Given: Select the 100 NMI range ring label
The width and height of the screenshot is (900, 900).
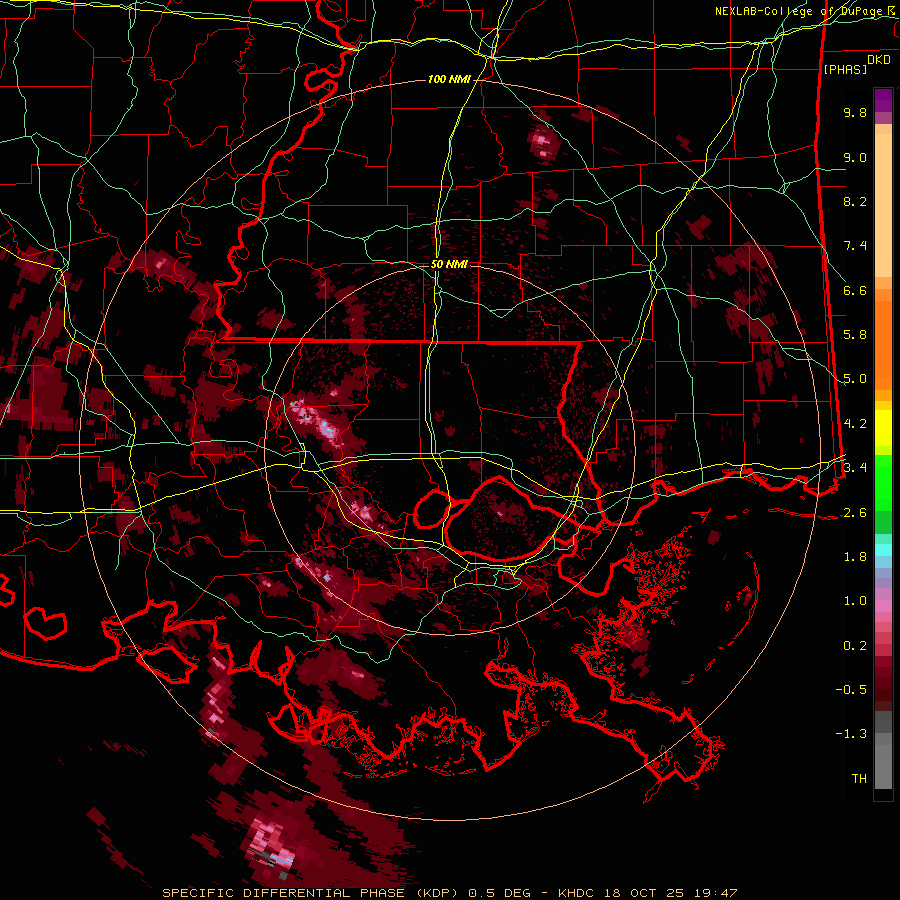Looking at the screenshot, I should tap(448, 79).
